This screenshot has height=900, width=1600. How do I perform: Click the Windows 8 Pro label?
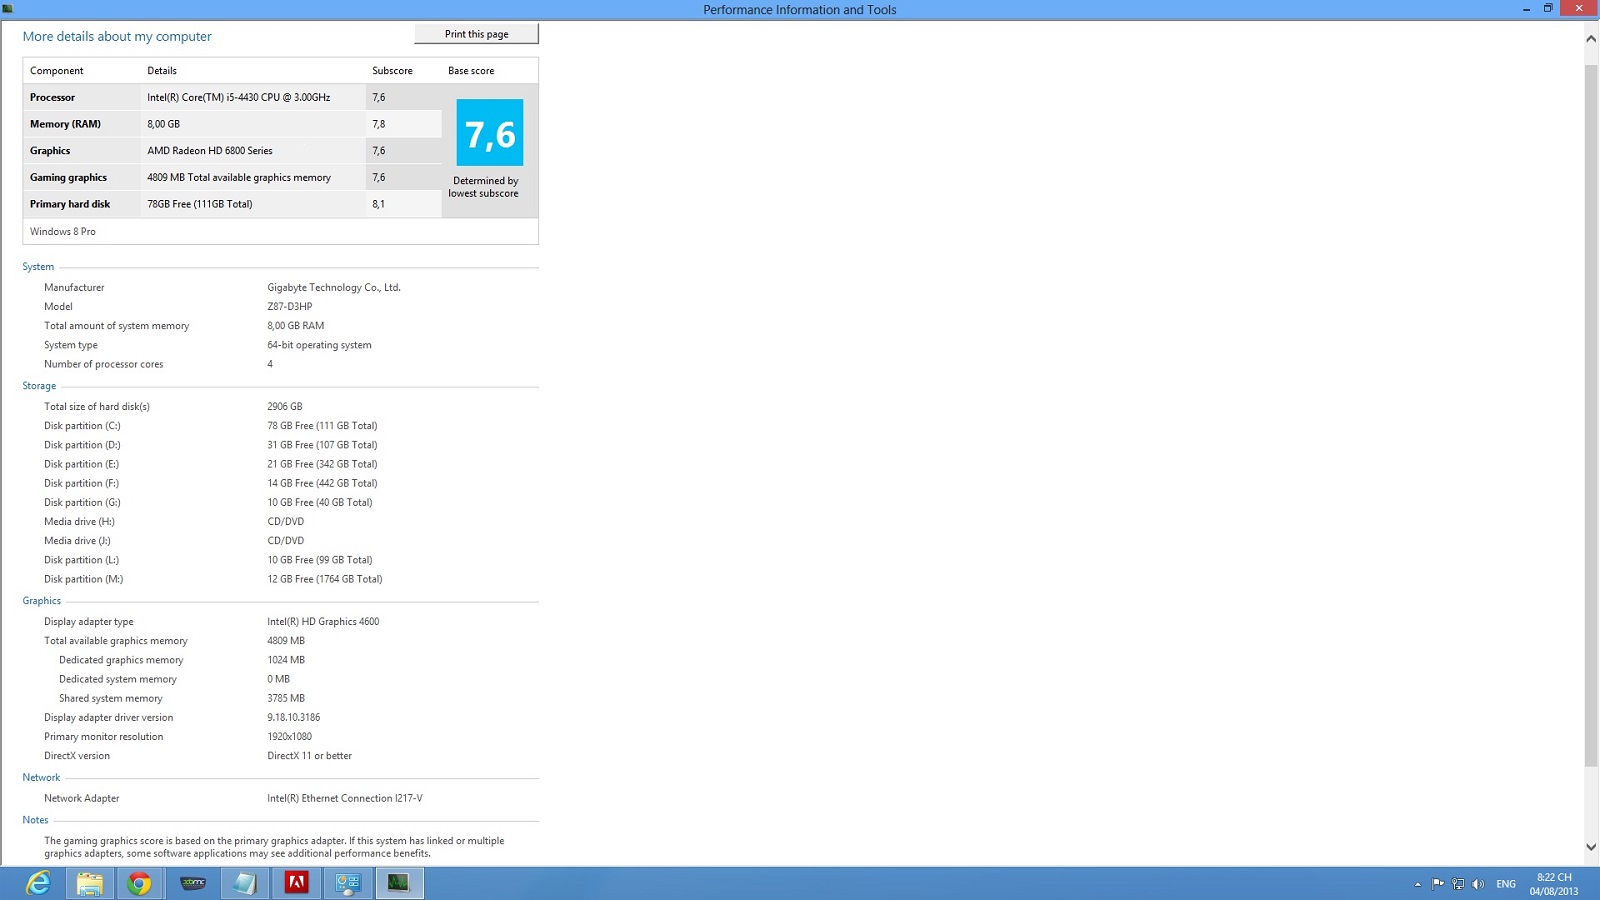(x=63, y=231)
